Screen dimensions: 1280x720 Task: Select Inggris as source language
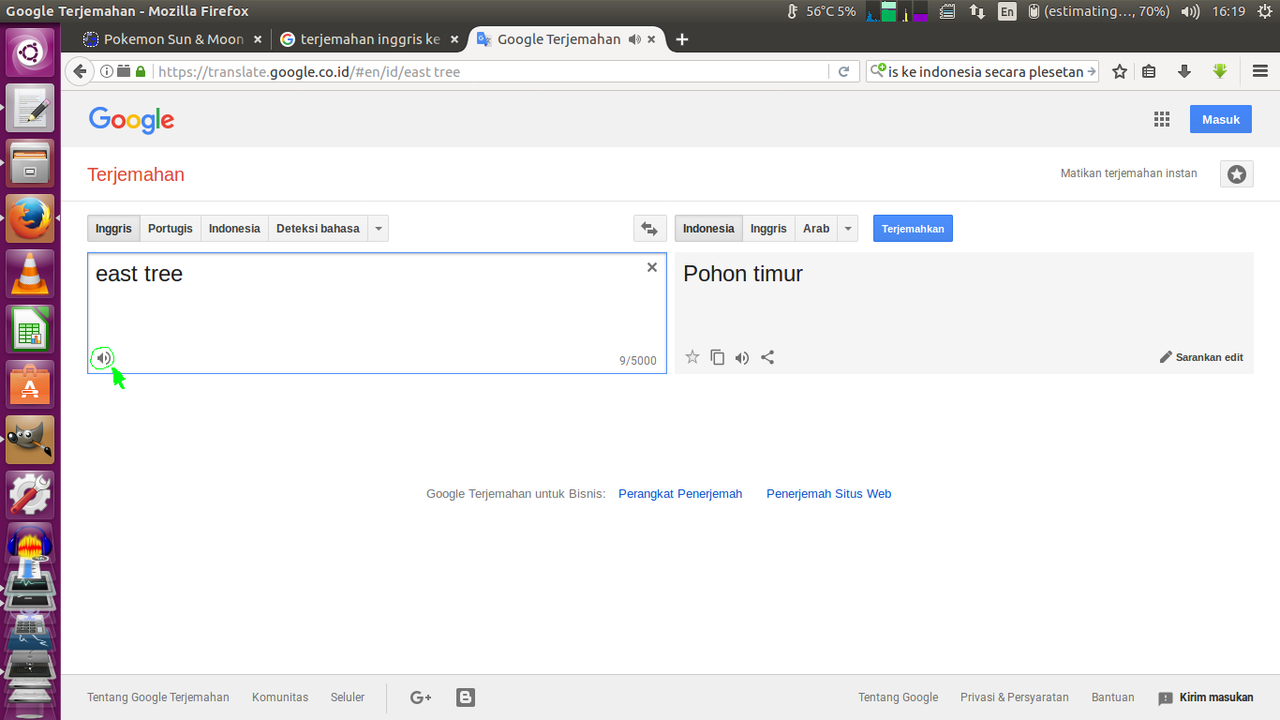(114, 228)
